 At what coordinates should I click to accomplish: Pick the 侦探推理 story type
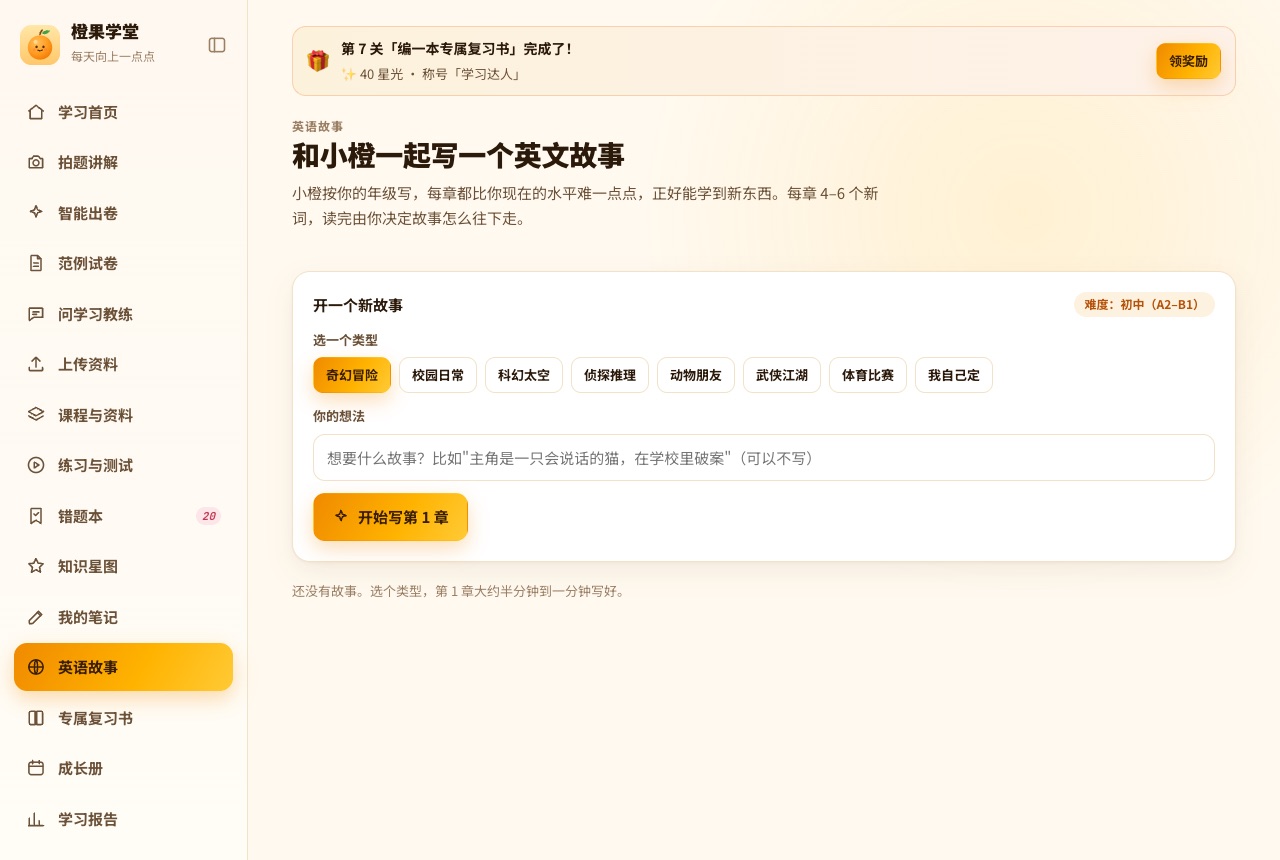point(610,375)
